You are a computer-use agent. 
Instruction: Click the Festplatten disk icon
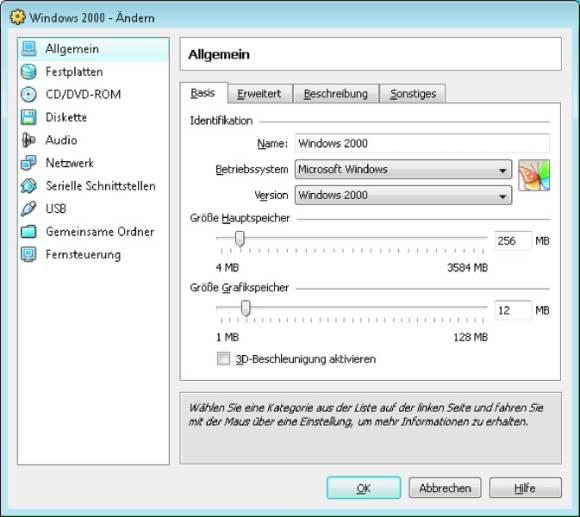pos(28,72)
